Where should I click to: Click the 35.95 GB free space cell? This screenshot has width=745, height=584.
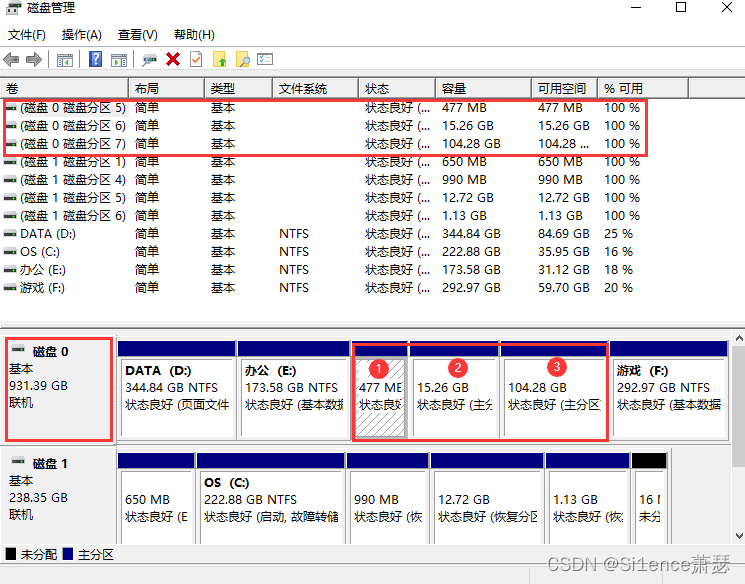564,252
